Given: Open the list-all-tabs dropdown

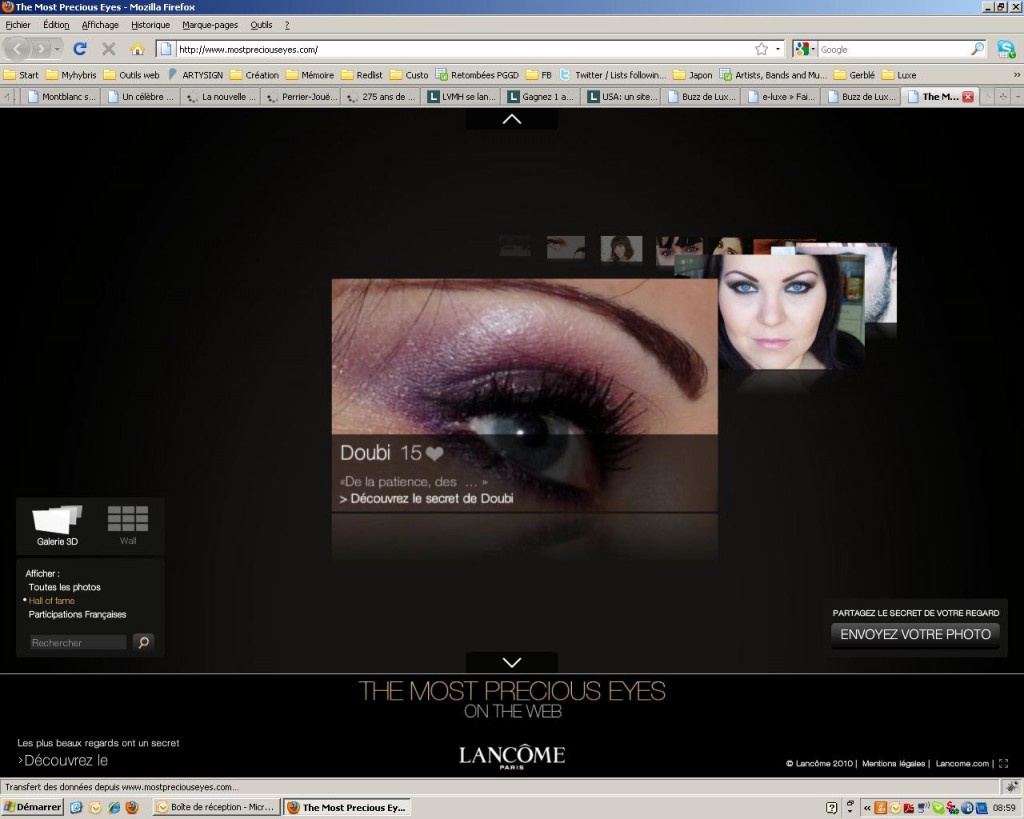Looking at the screenshot, I should pyautogui.click(x=1017, y=97).
